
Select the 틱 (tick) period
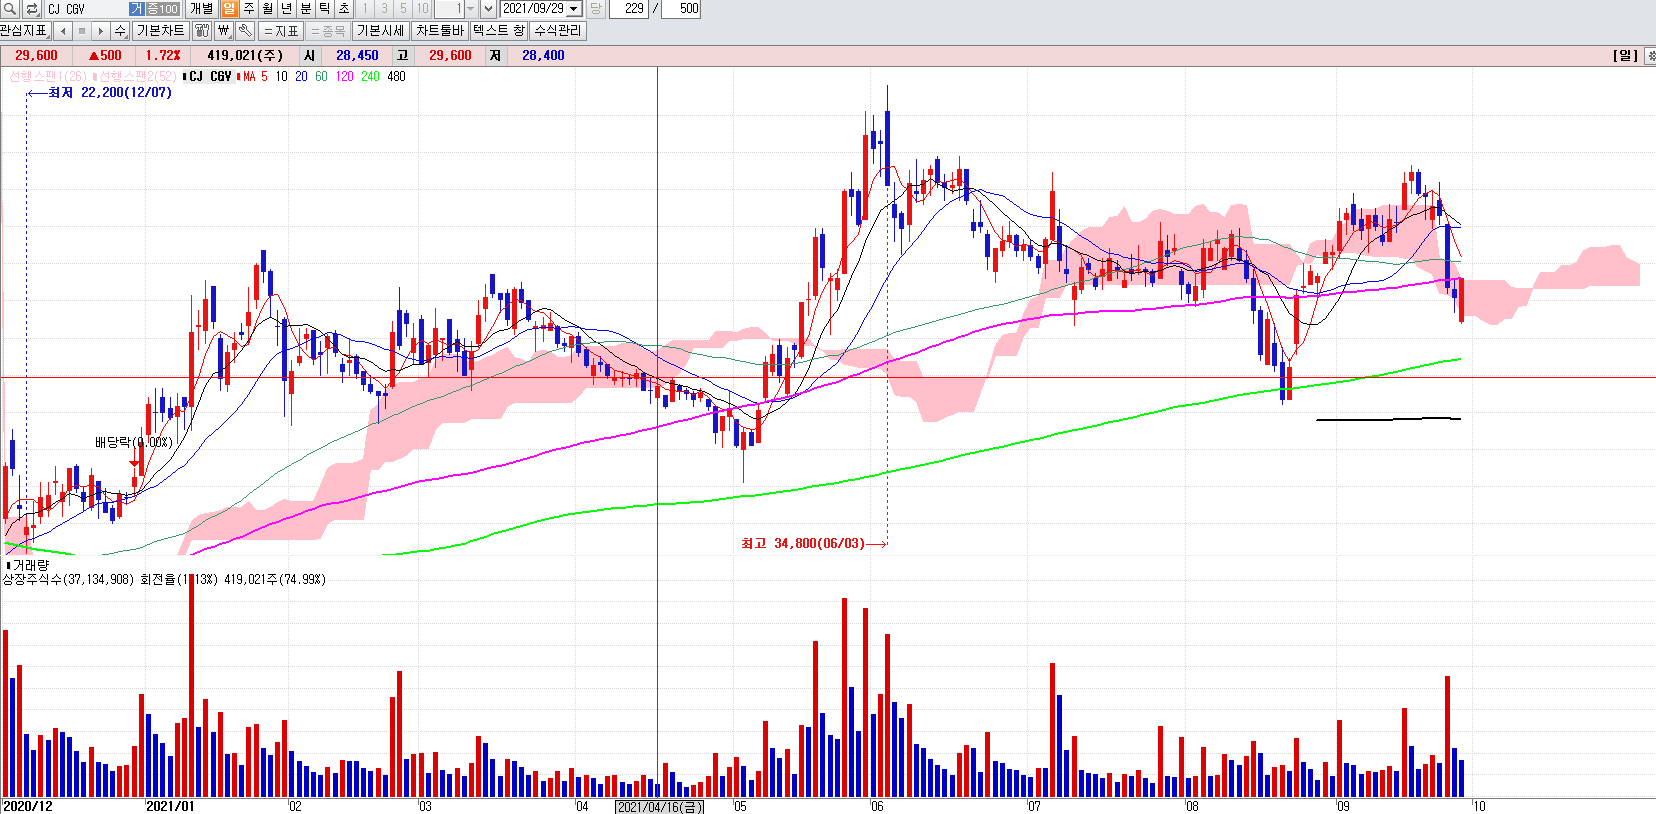tap(325, 9)
